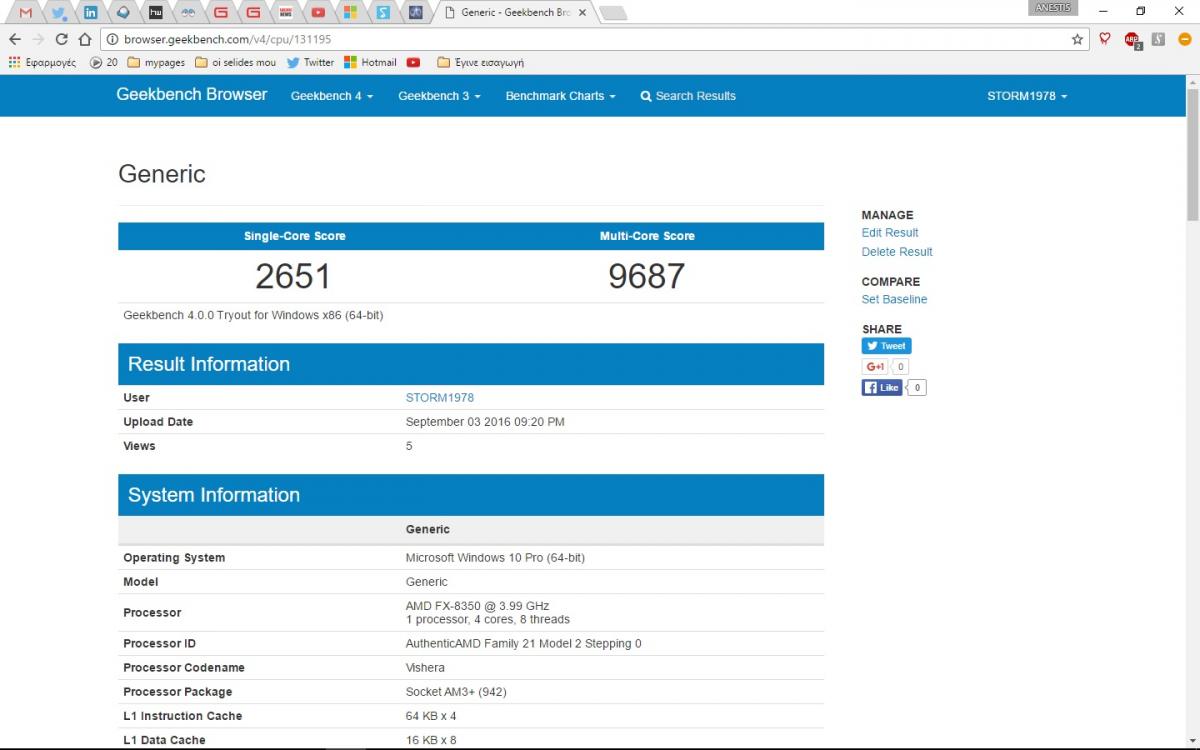Switch to the LinkedIn browser tab

[91, 13]
